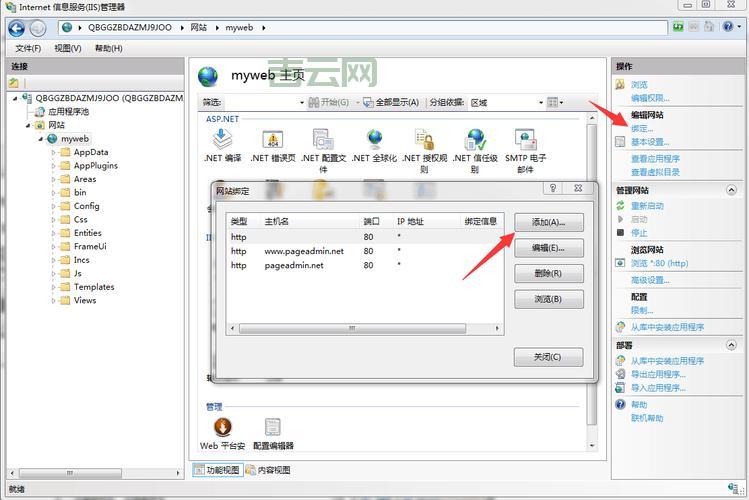Click the 编辑(E)... button

(x=548, y=248)
